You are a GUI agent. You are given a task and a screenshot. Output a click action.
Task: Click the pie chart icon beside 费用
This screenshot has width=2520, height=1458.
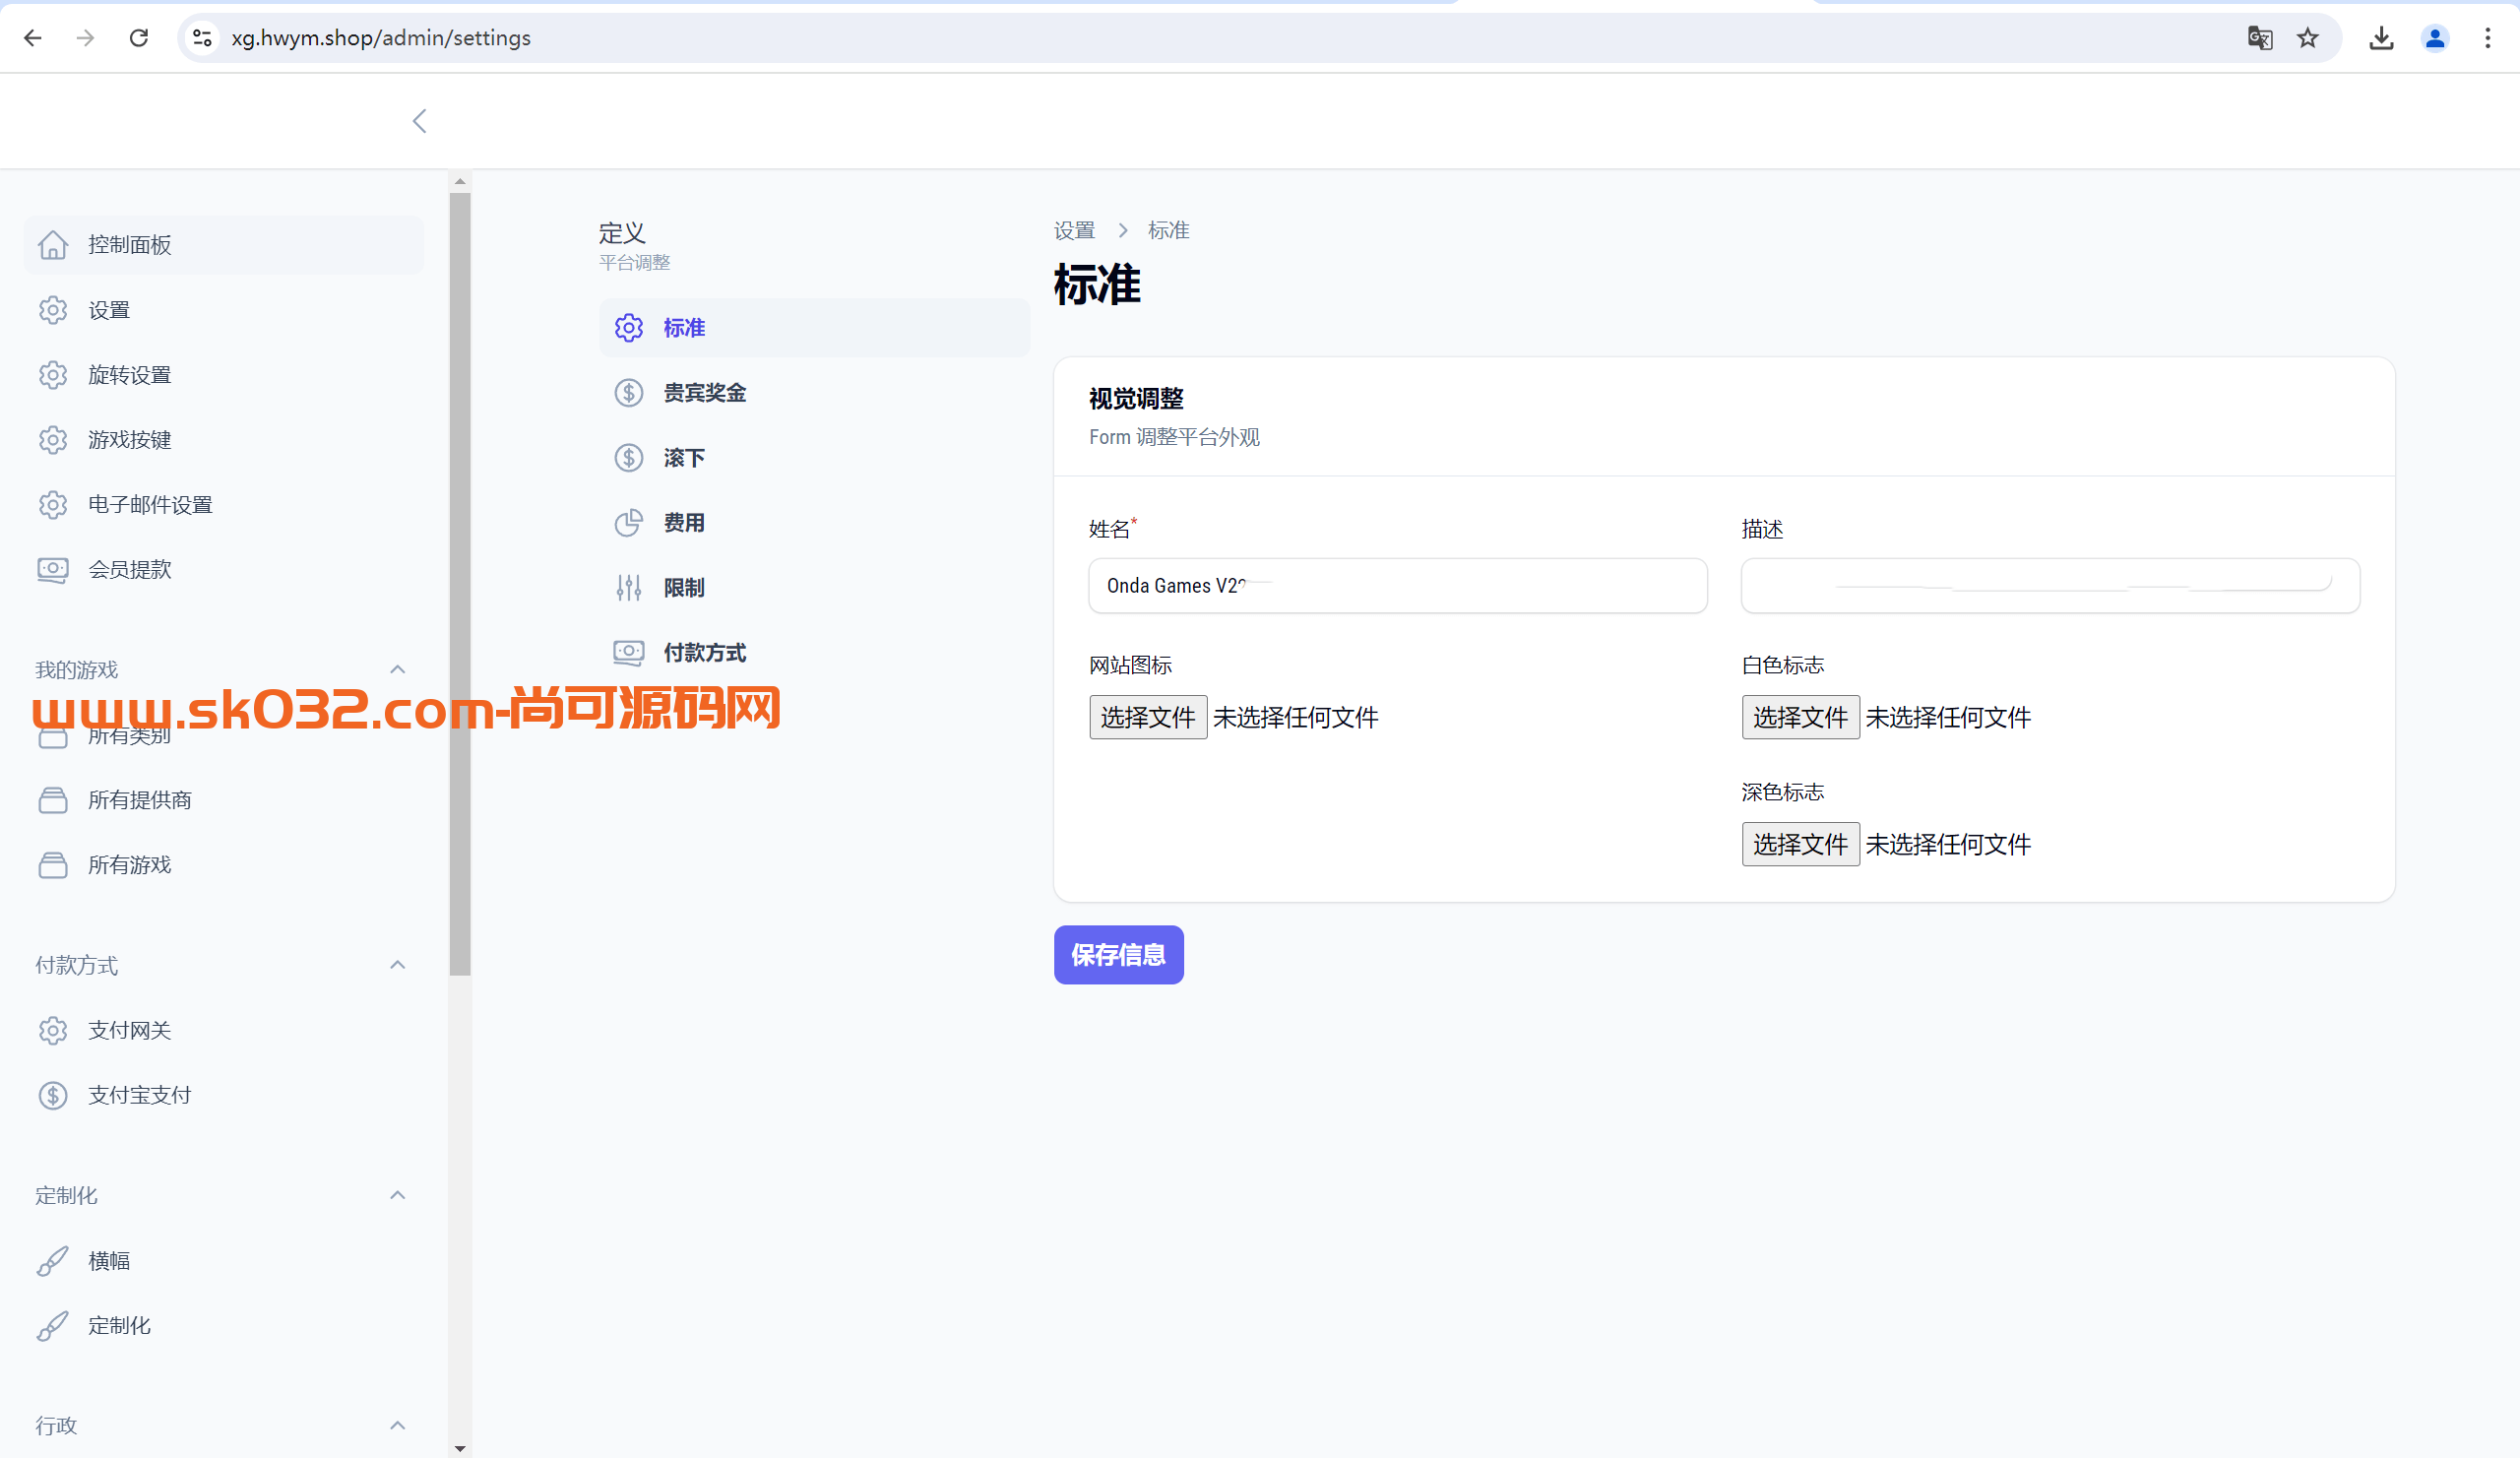point(629,523)
